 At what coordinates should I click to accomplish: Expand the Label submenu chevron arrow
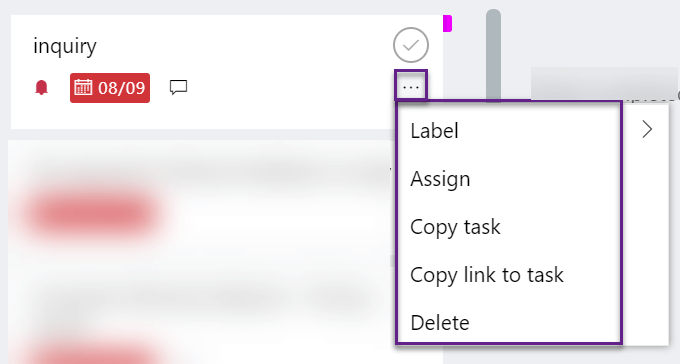(647, 129)
